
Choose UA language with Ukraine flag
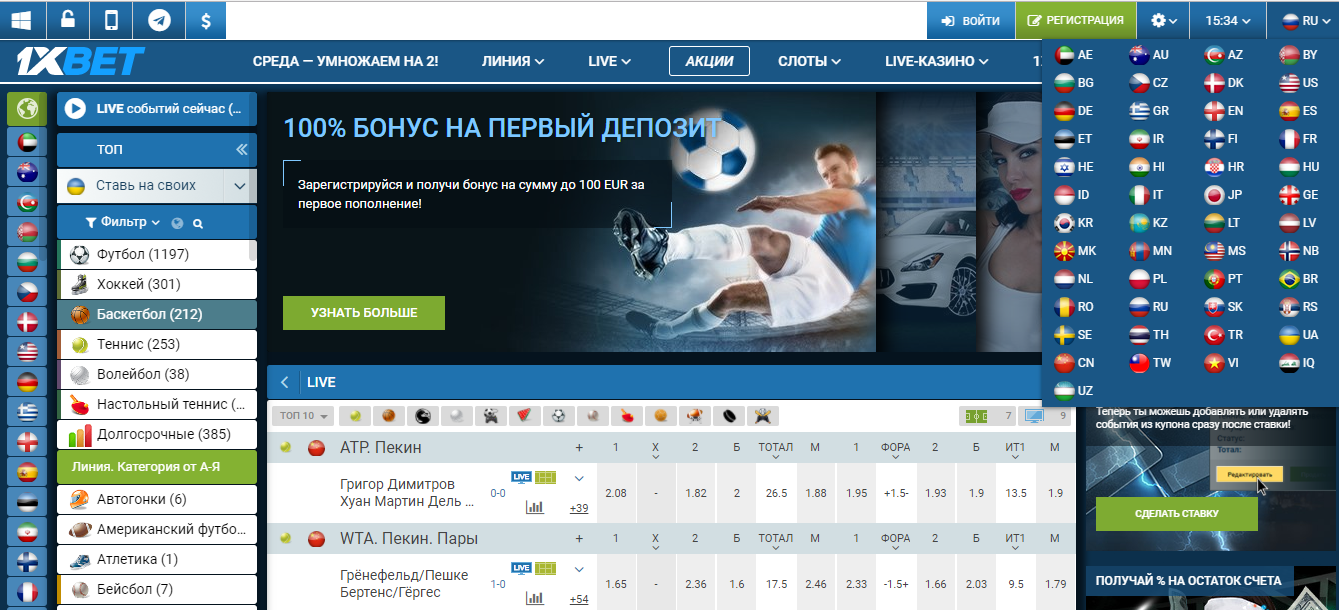coord(1299,334)
